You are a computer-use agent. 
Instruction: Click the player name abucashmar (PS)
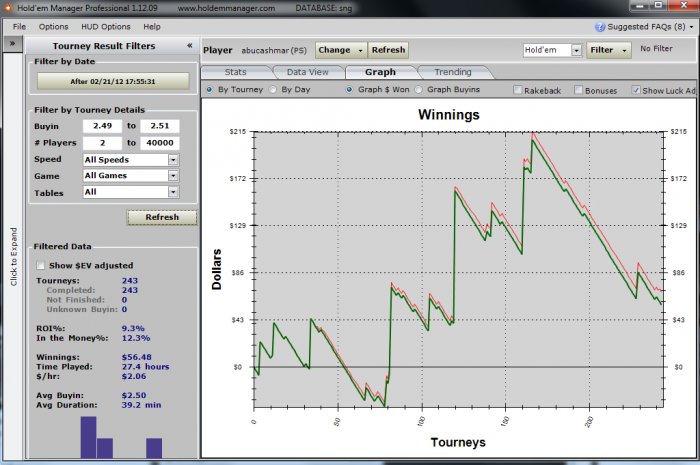[274, 50]
